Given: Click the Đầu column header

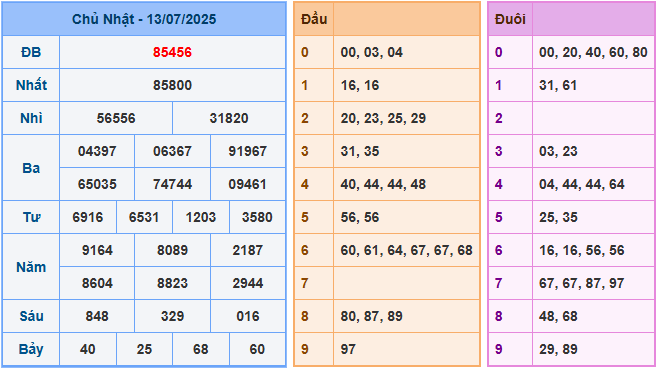Looking at the screenshot, I should pos(314,19).
